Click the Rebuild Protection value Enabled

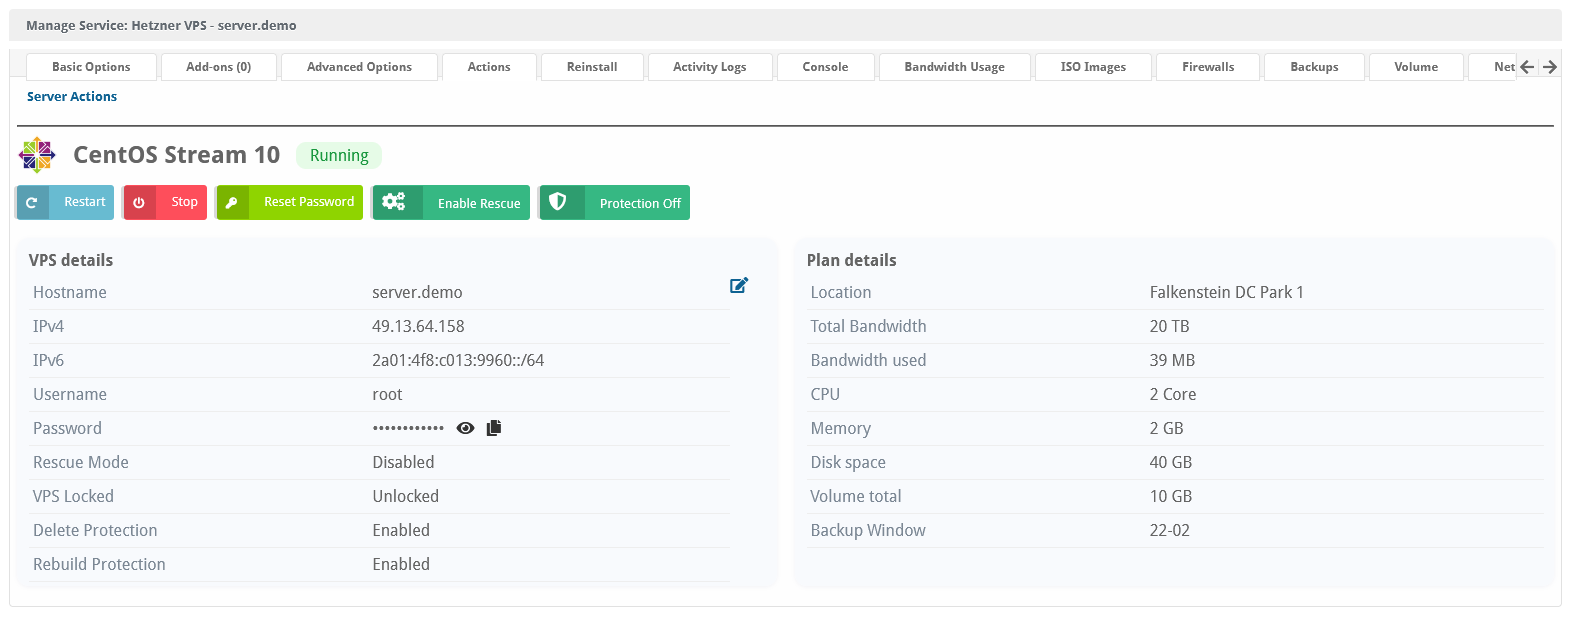tap(401, 564)
